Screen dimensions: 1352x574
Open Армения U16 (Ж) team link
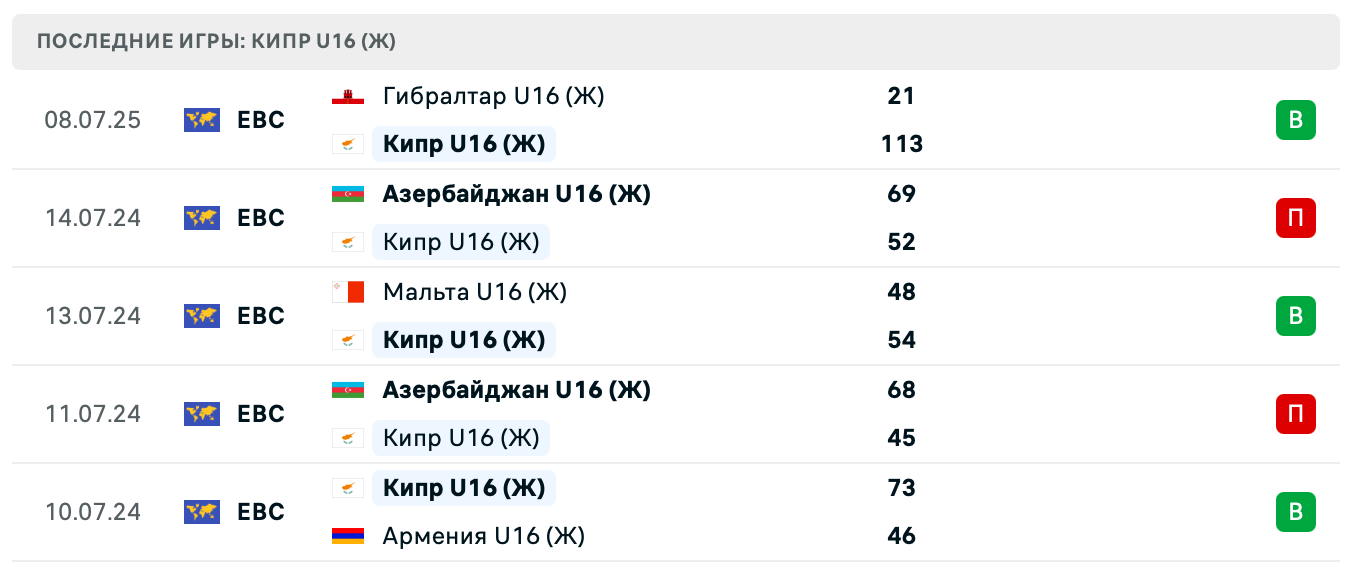483,536
